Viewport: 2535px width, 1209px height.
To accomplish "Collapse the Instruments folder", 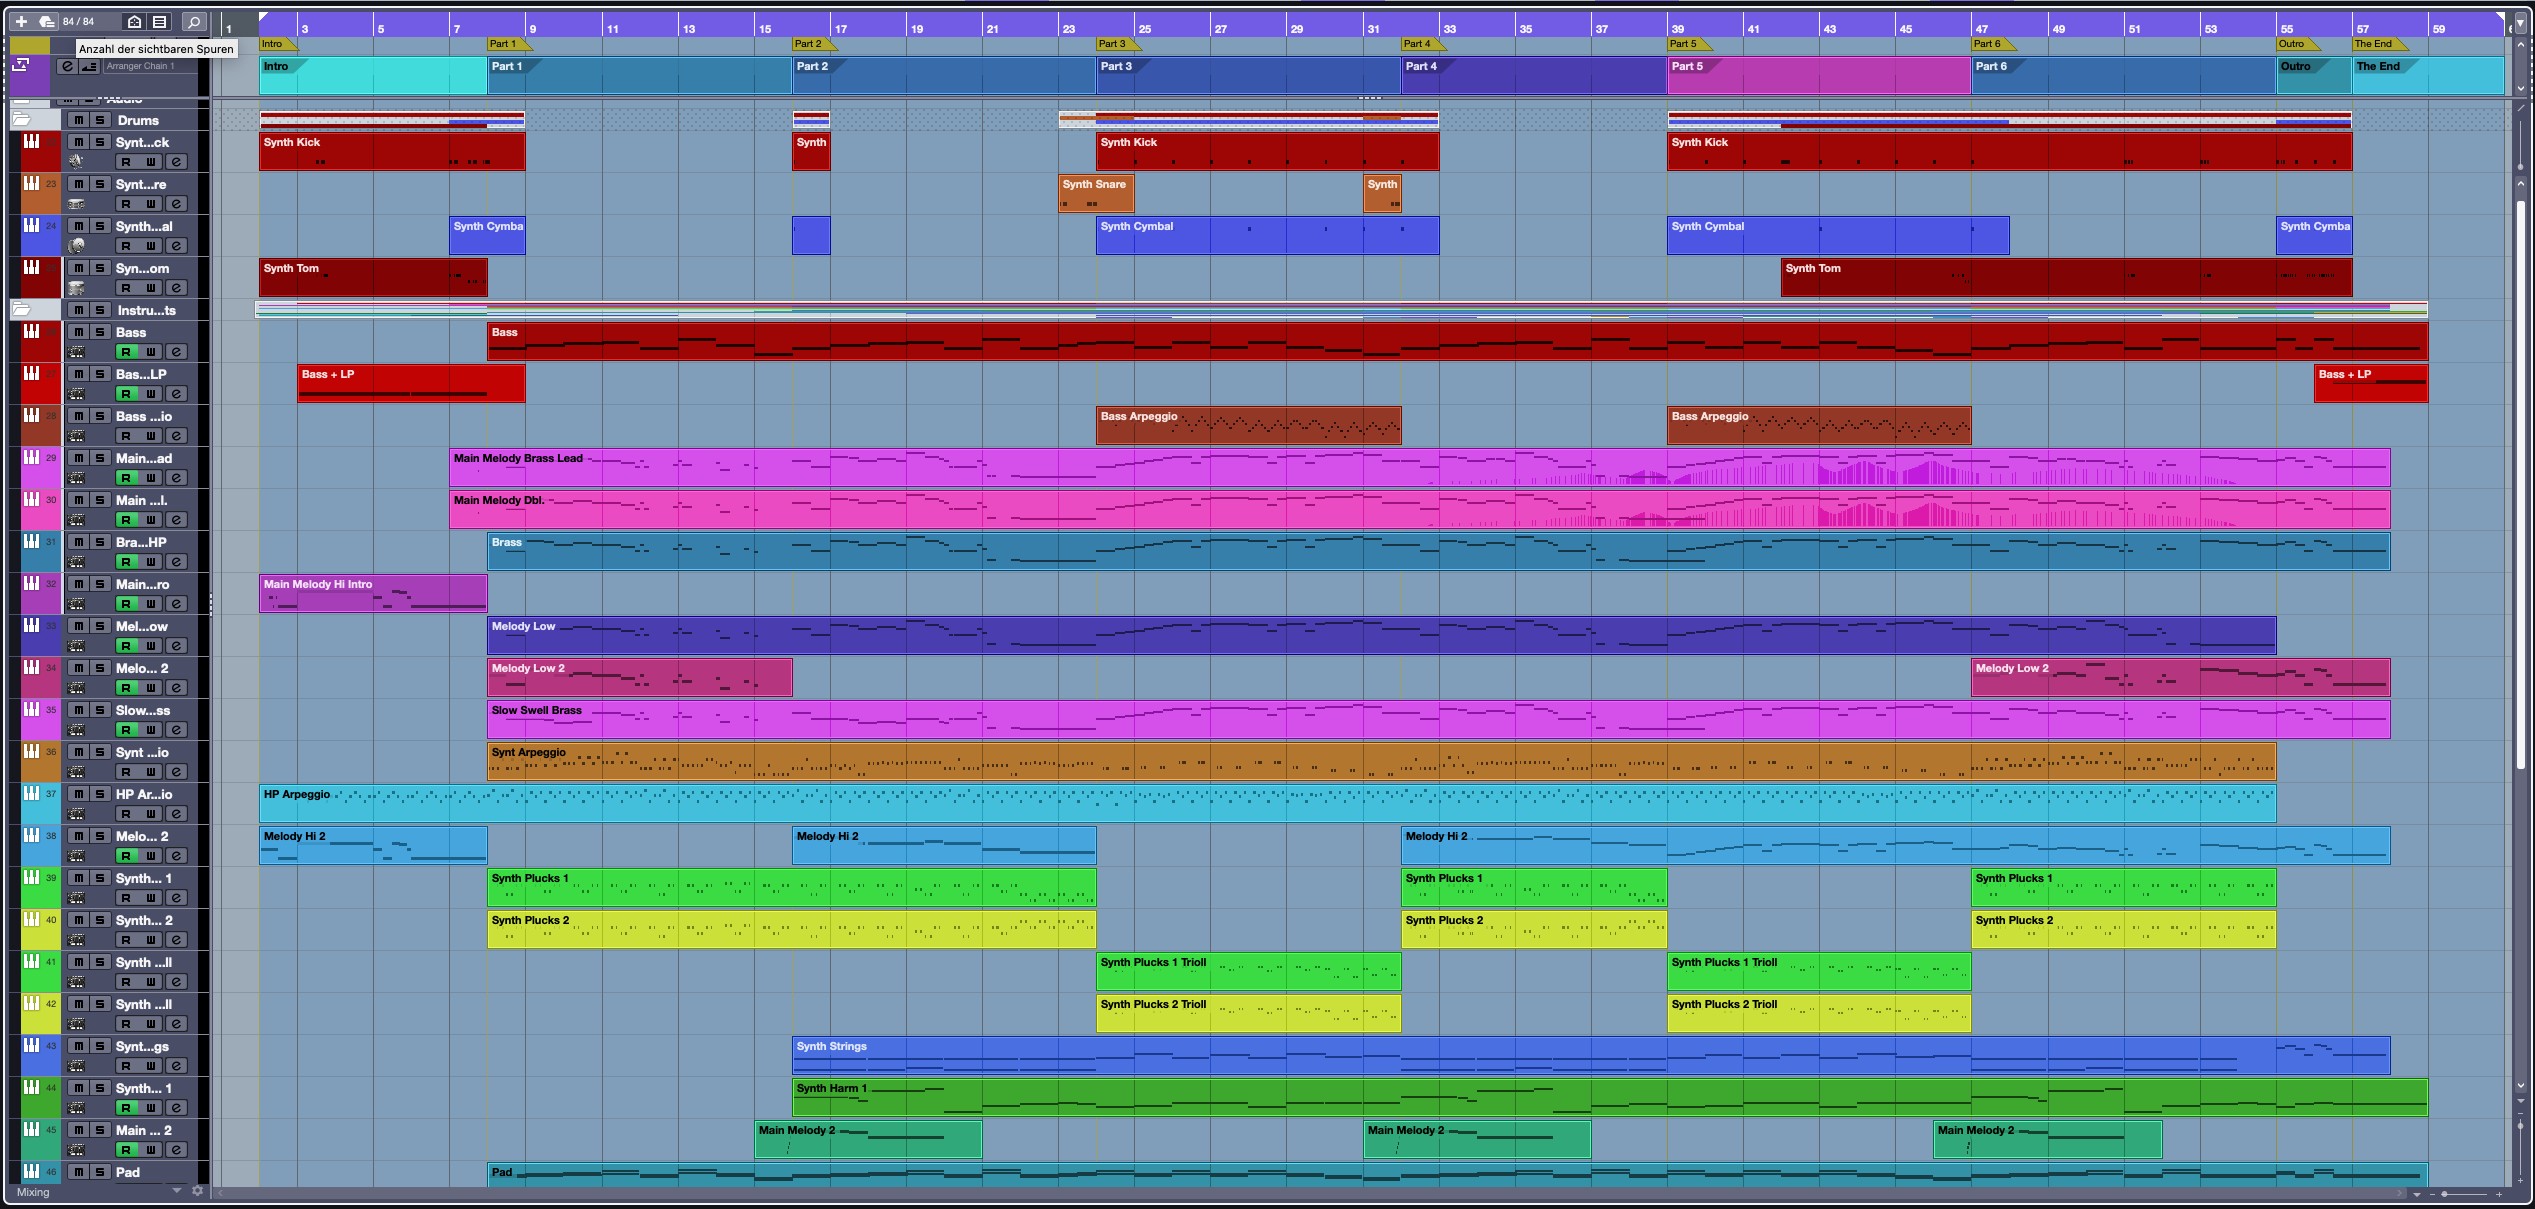I will pos(21,310).
